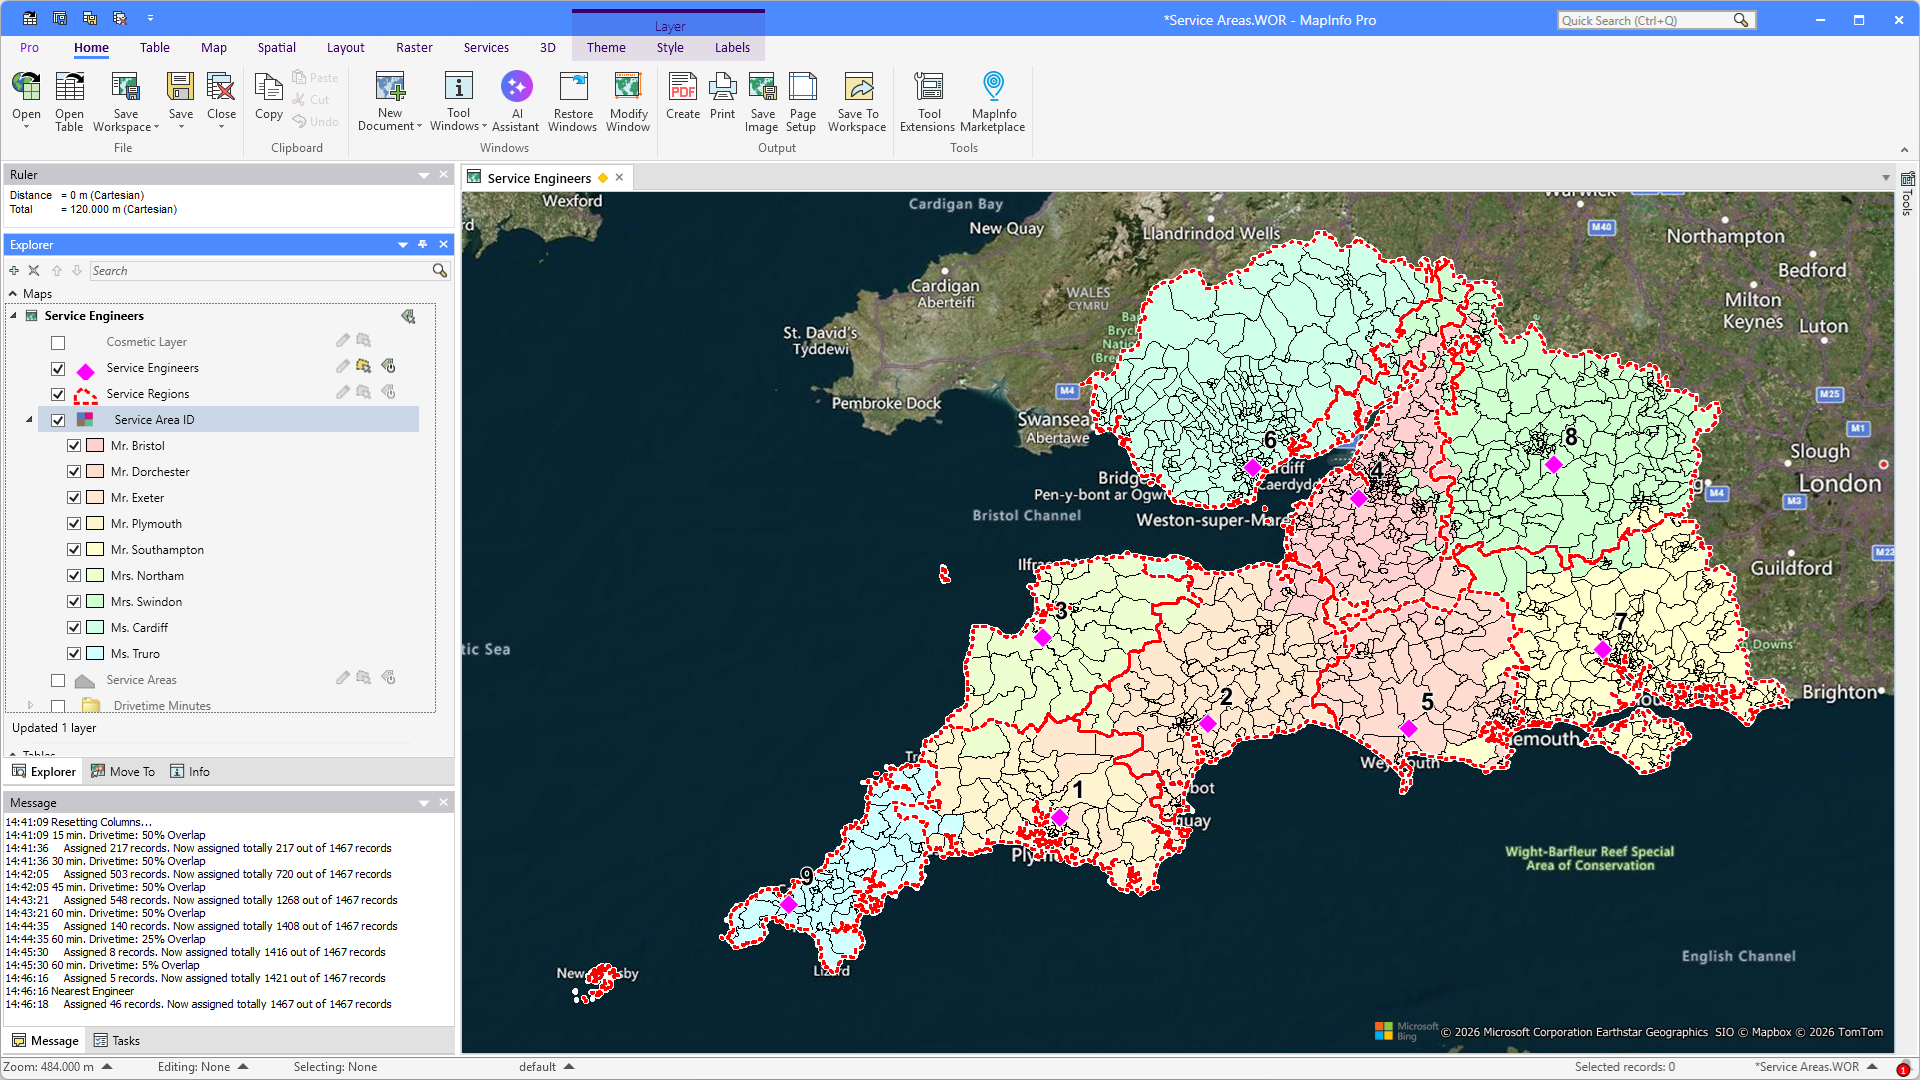
Task: Open the Spatial ribbon tab
Action: tap(276, 48)
